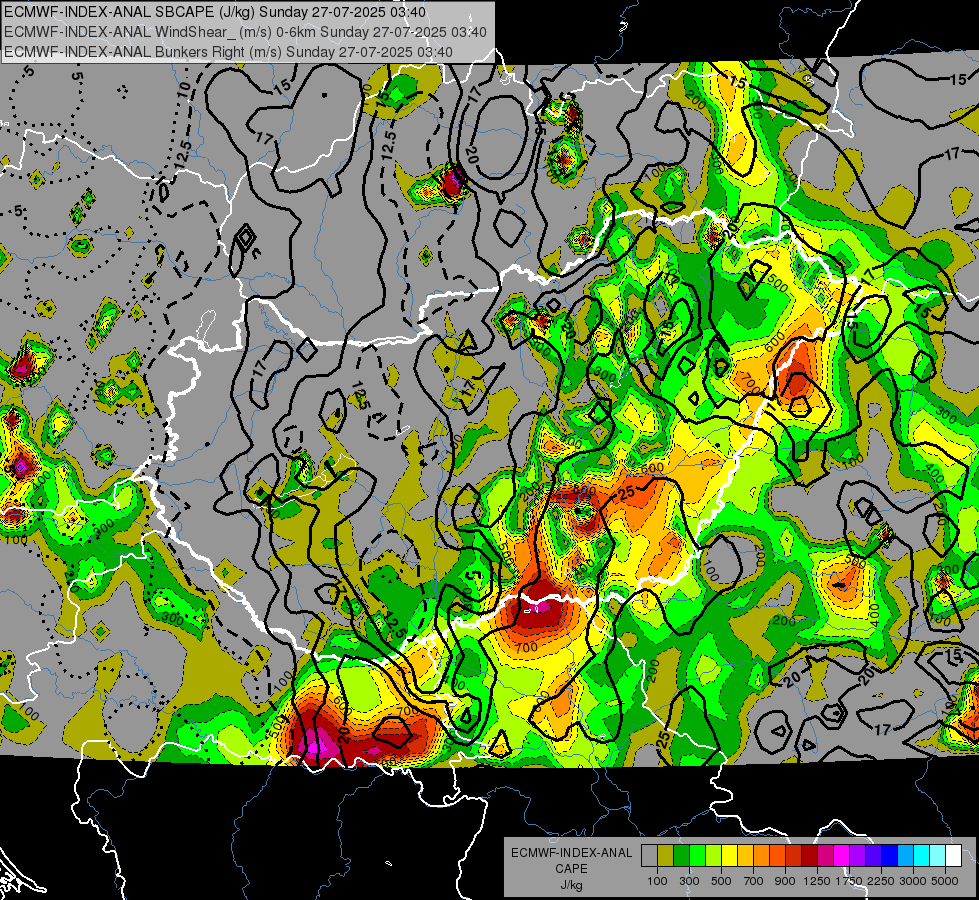Click the legend value 300

[x=689, y=881]
